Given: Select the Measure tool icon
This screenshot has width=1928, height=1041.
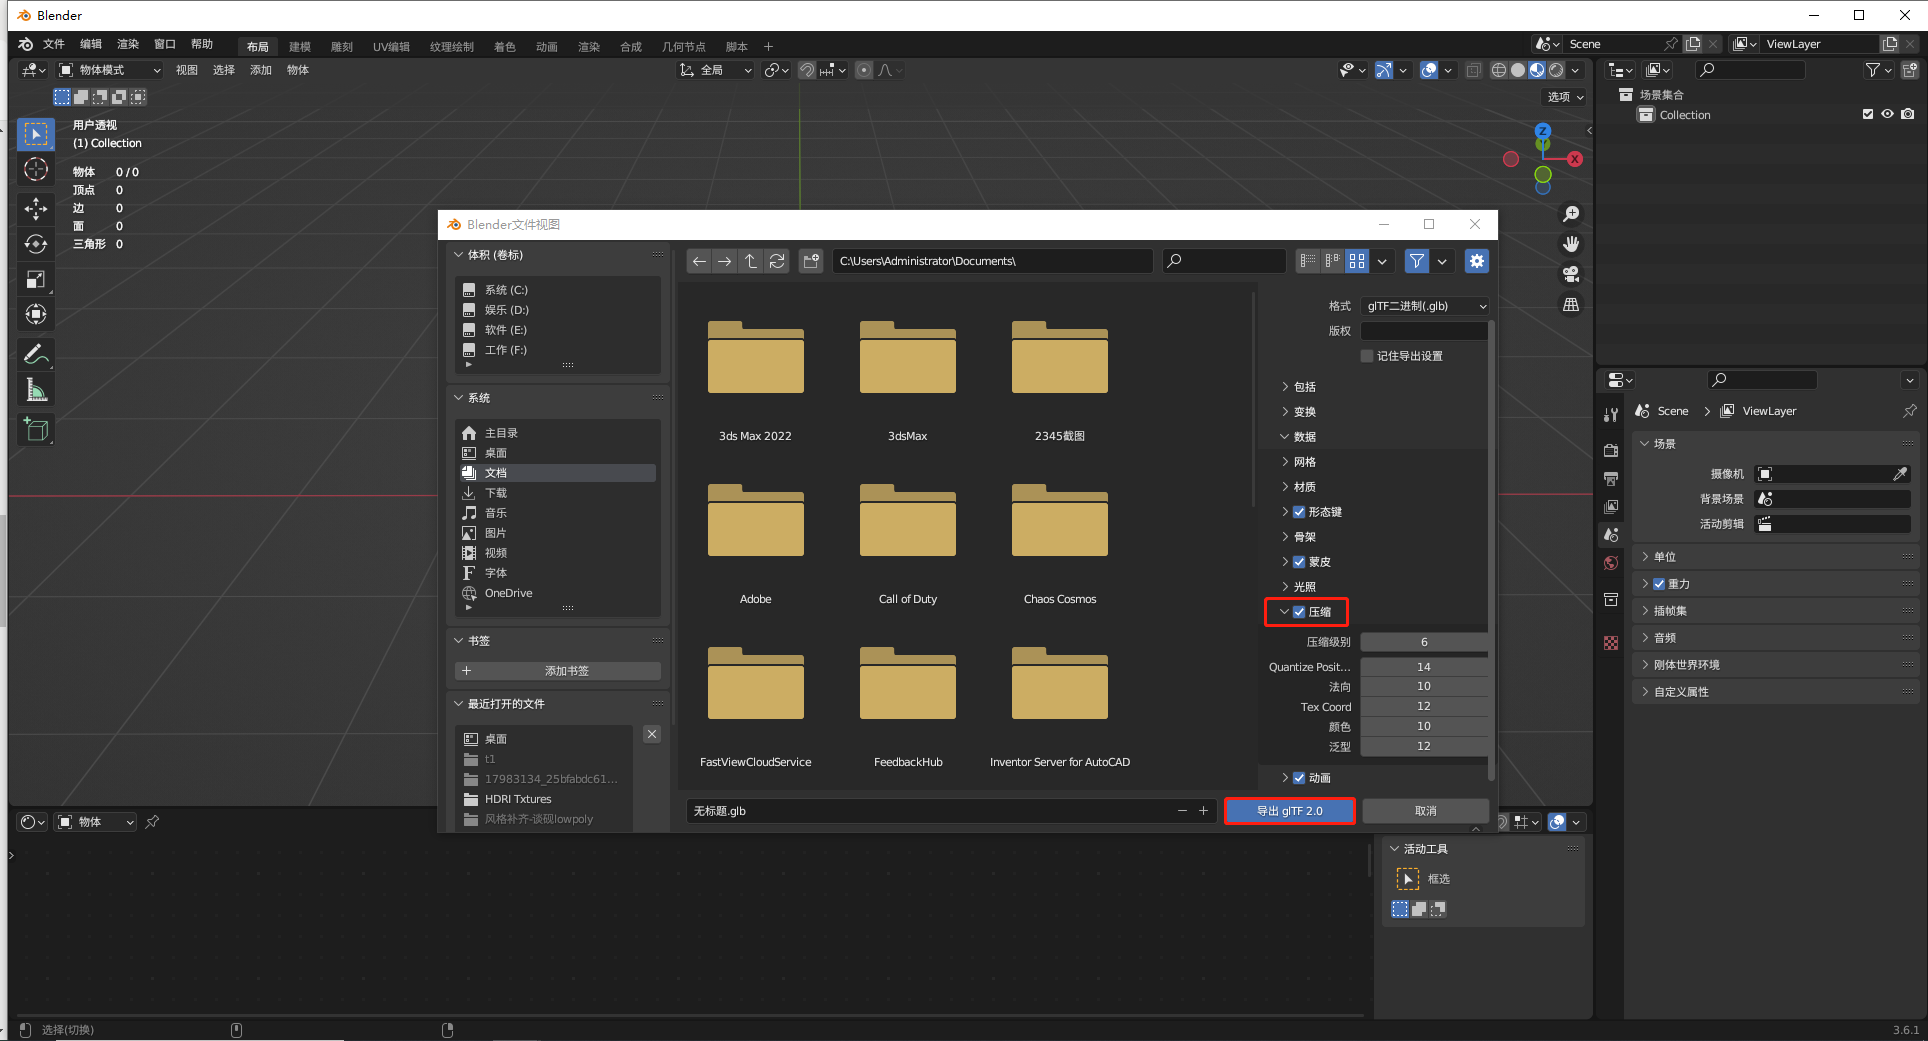Looking at the screenshot, I should click(36, 390).
